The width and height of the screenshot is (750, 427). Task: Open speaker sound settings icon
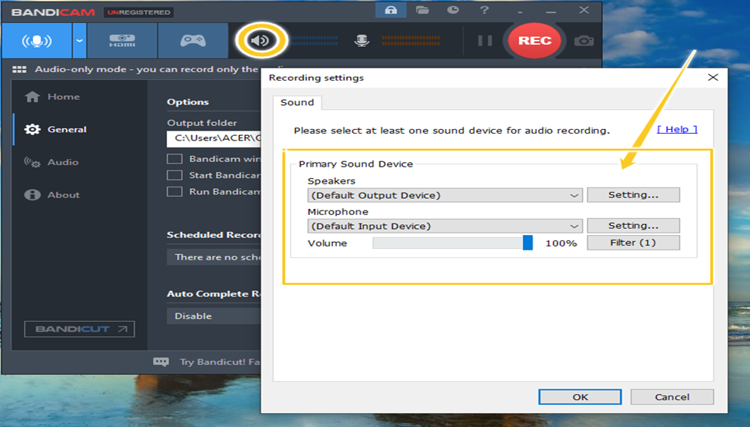click(x=261, y=41)
